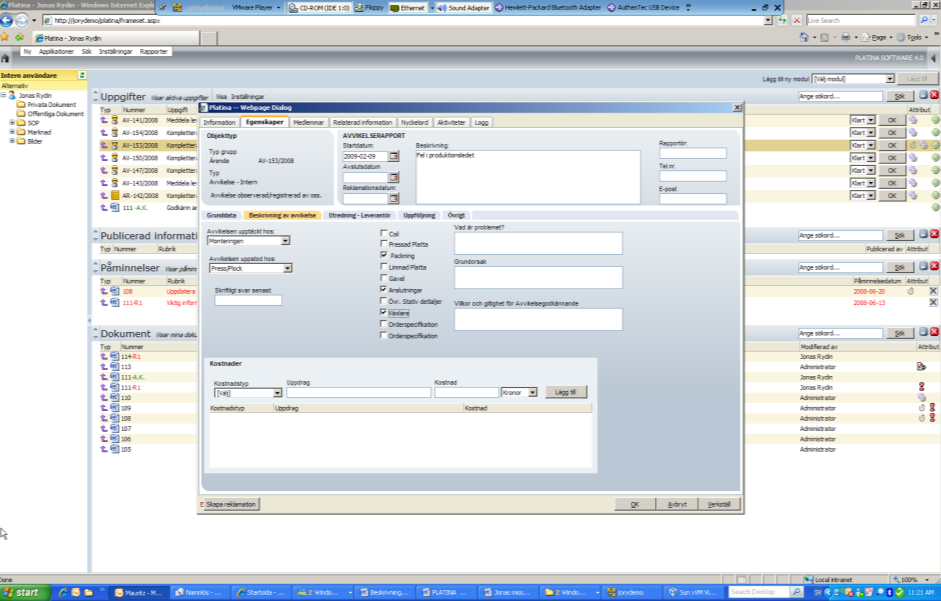Open the Rapporter menu

154,52
